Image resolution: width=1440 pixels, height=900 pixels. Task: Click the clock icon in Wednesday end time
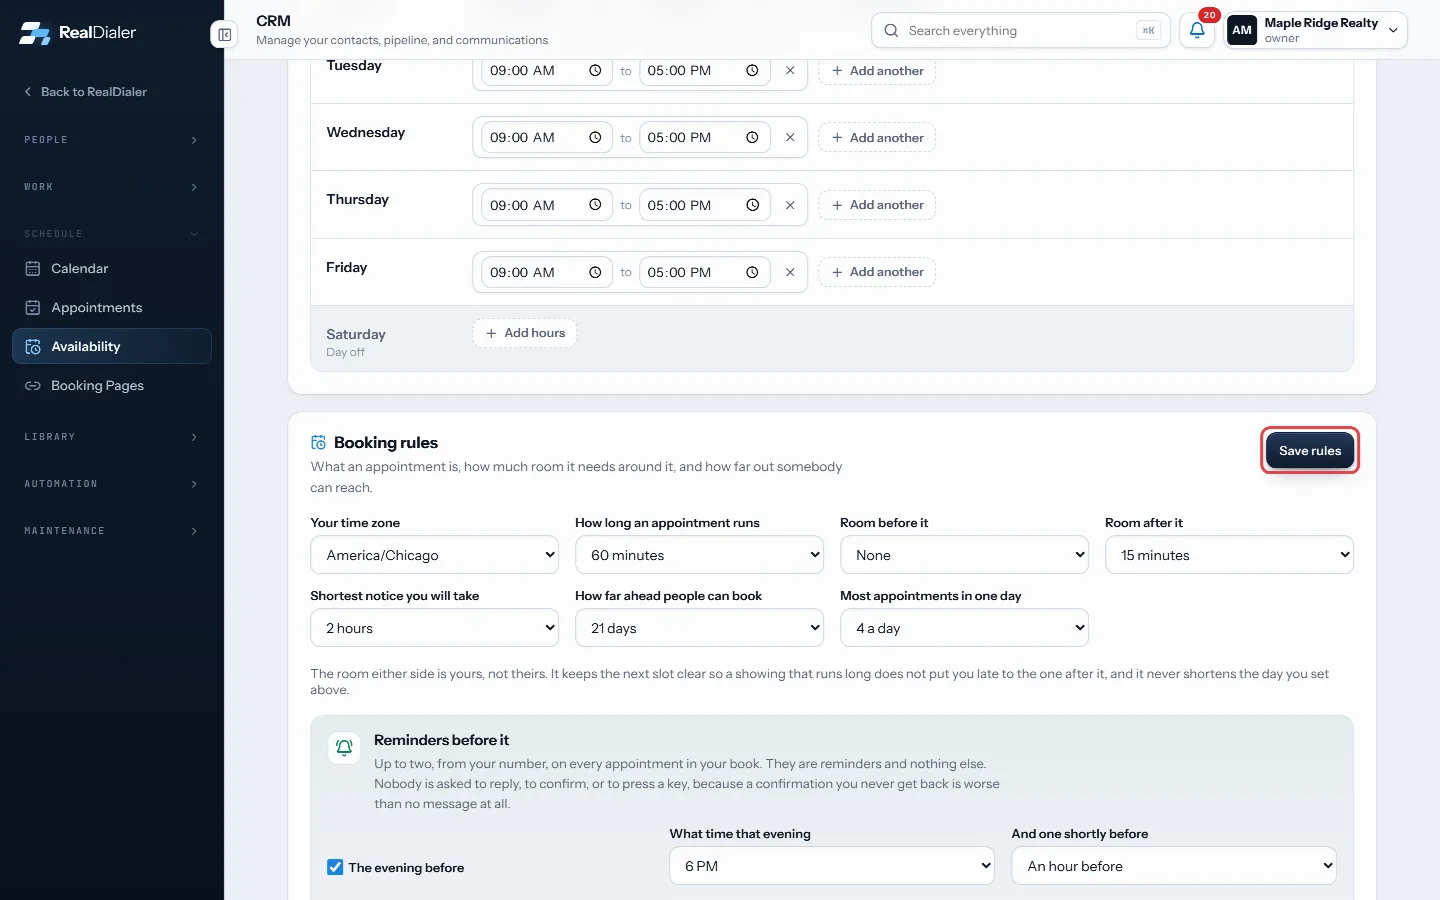point(752,138)
